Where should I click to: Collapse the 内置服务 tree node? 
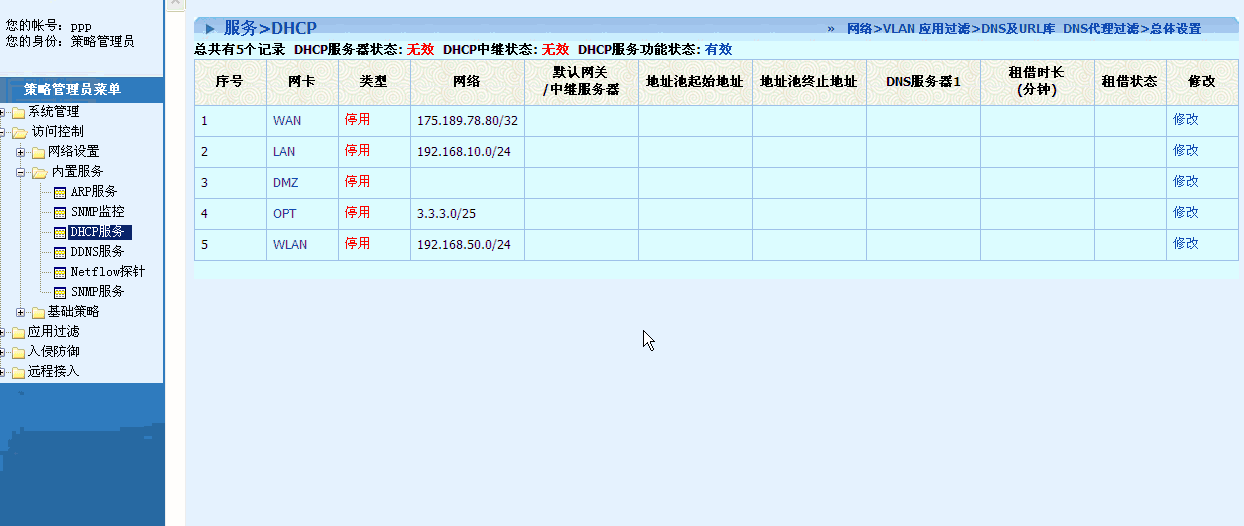click(21, 172)
